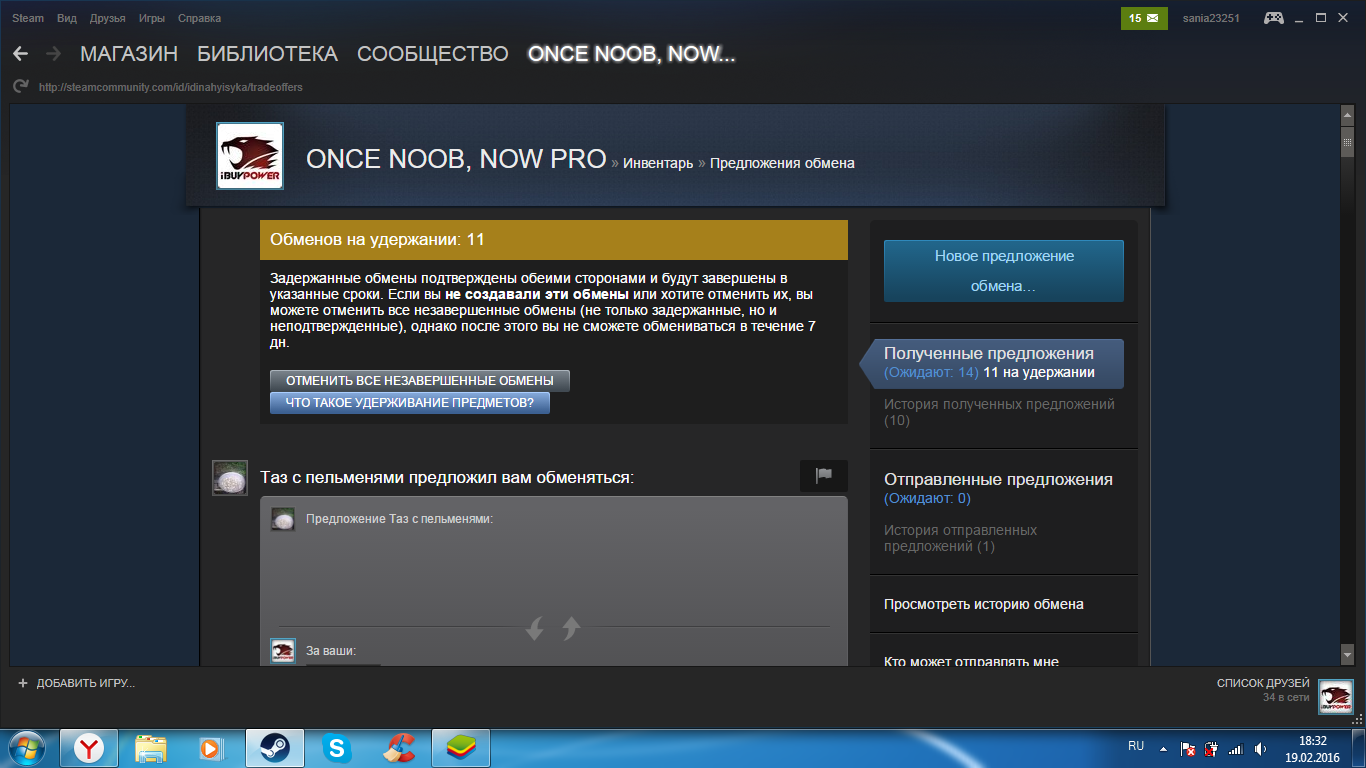The height and width of the screenshot is (768, 1366).
Task: Open the iBuyPower profile avatar in header
Action: [250, 156]
